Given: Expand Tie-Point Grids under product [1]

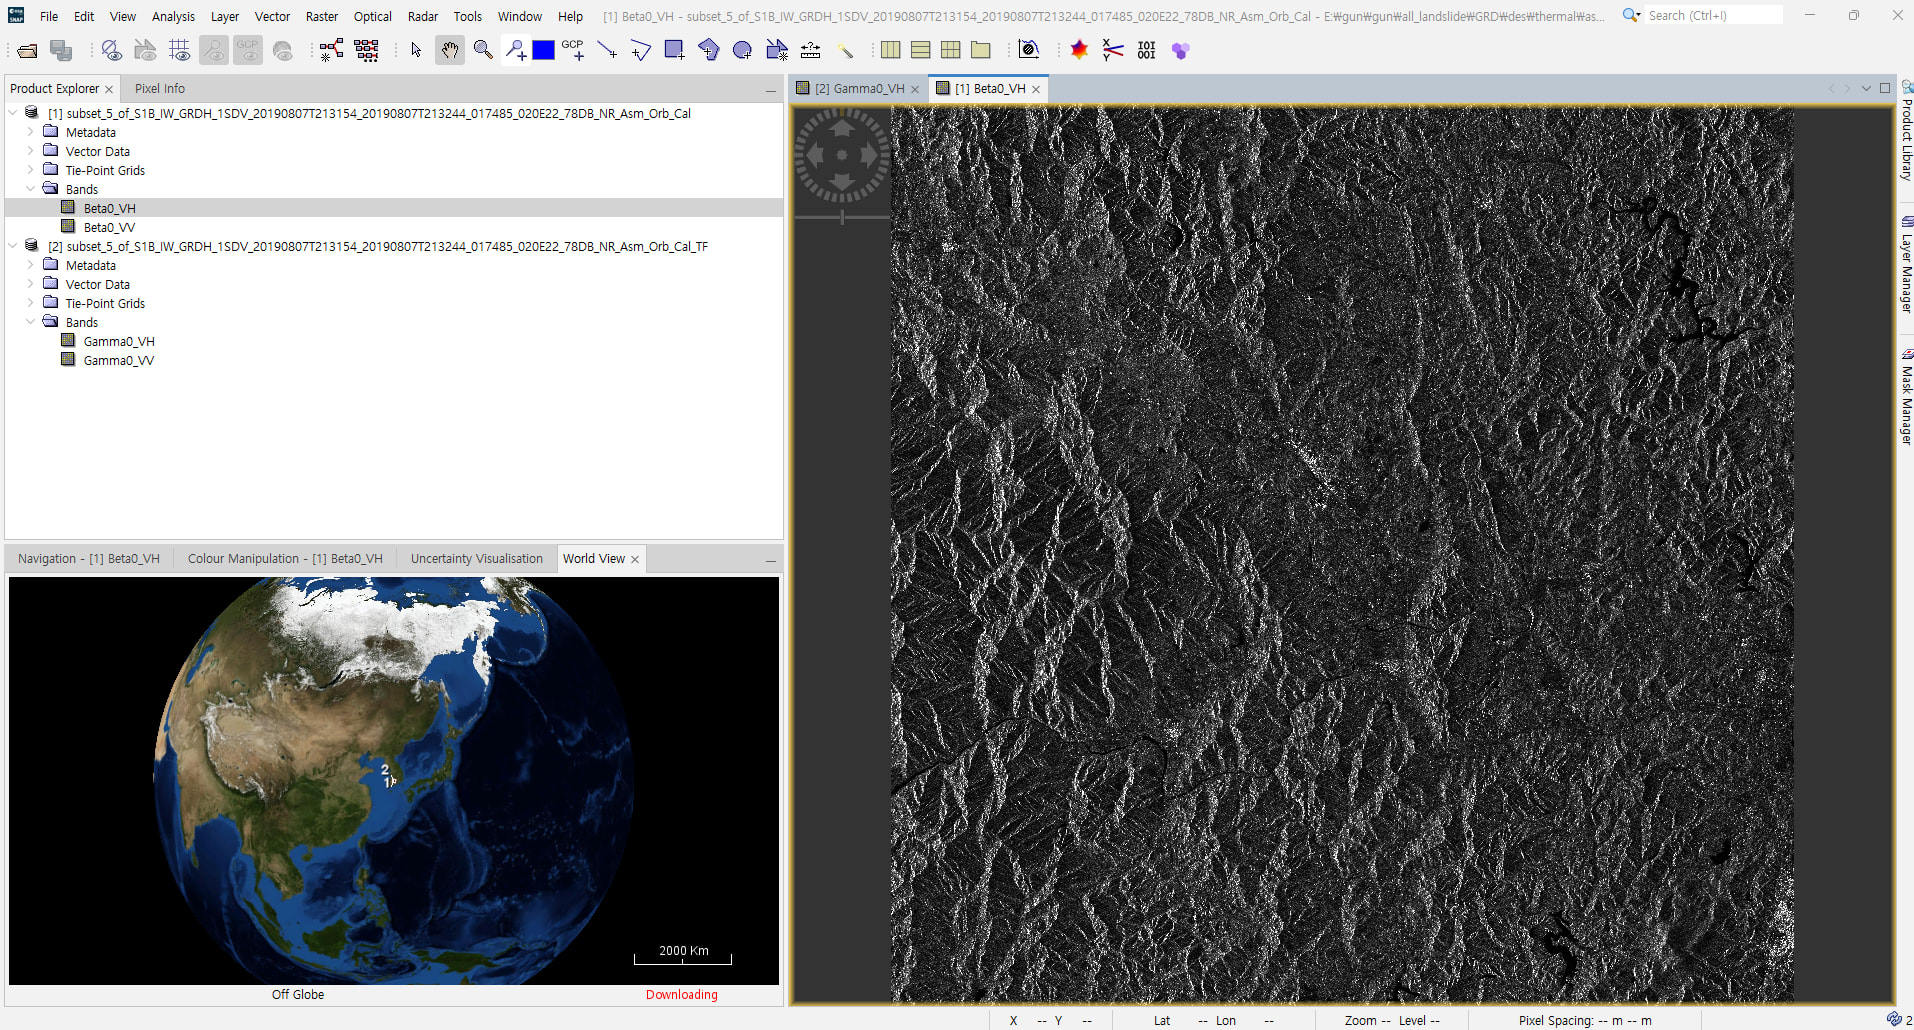Looking at the screenshot, I should 30,170.
